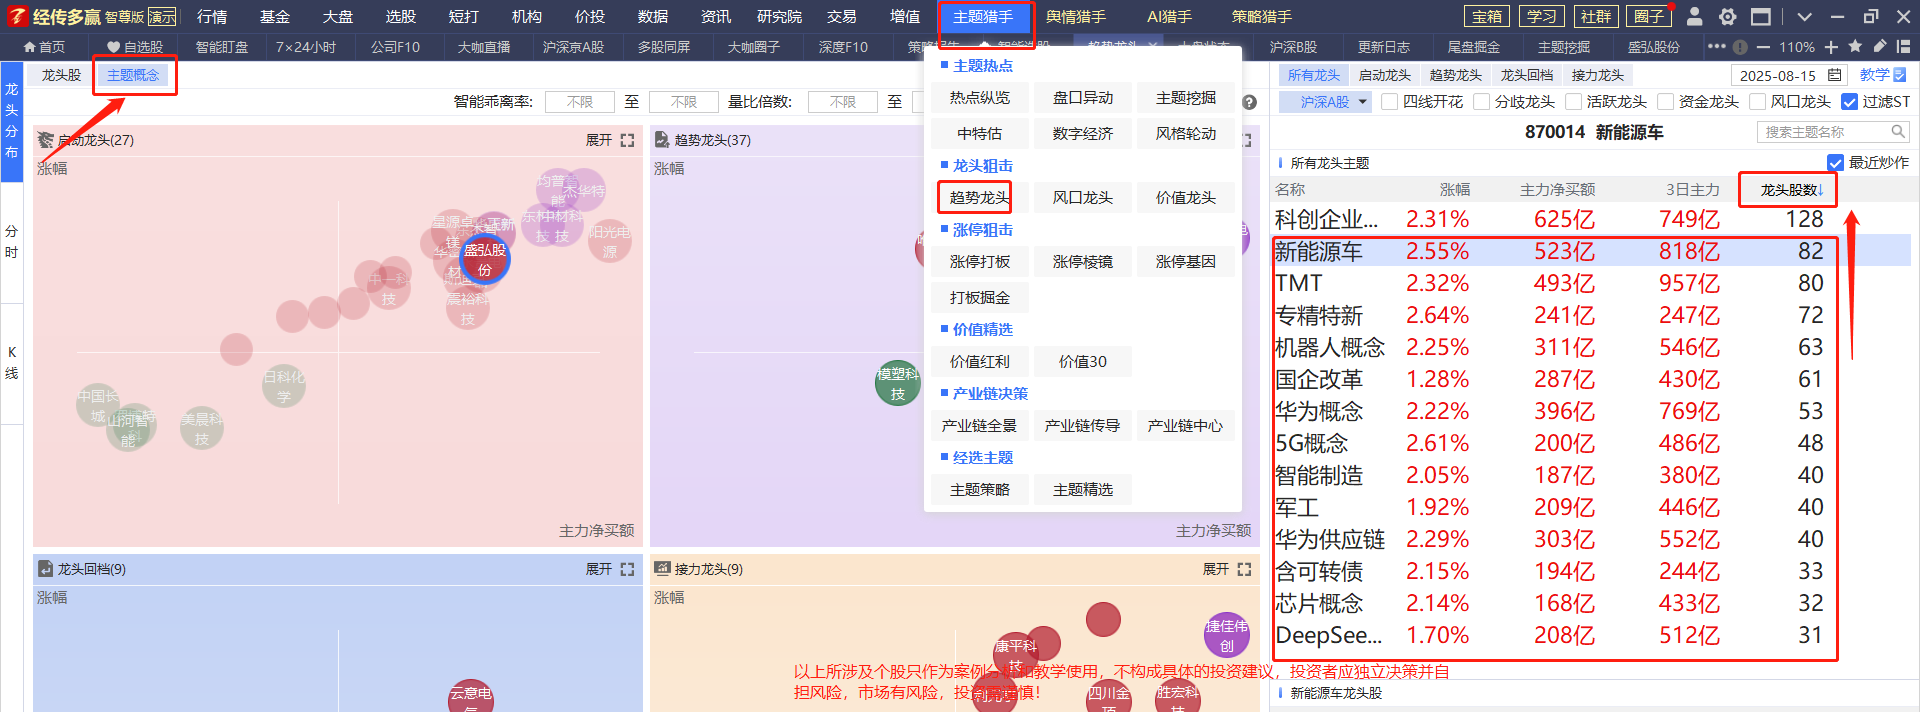Image resolution: width=1920 pixels, height=712 pixels.
Task: Switch to the 龙头股 tab
Action: pyautogui.click(x=61, y=75)
